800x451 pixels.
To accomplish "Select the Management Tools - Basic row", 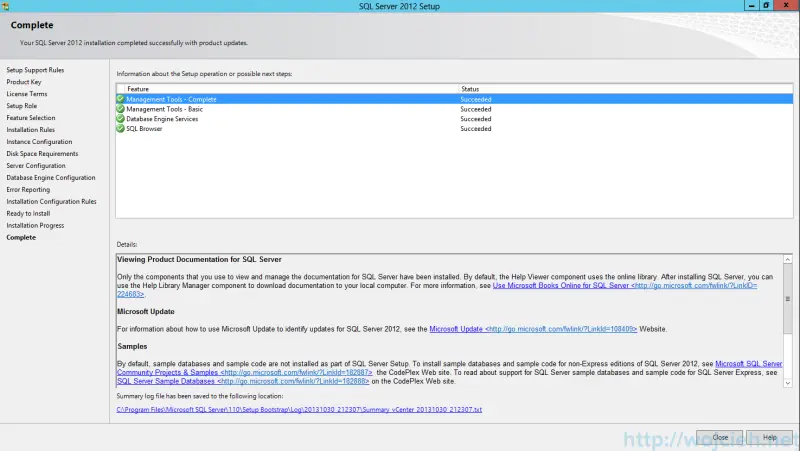I will [454, 109].
